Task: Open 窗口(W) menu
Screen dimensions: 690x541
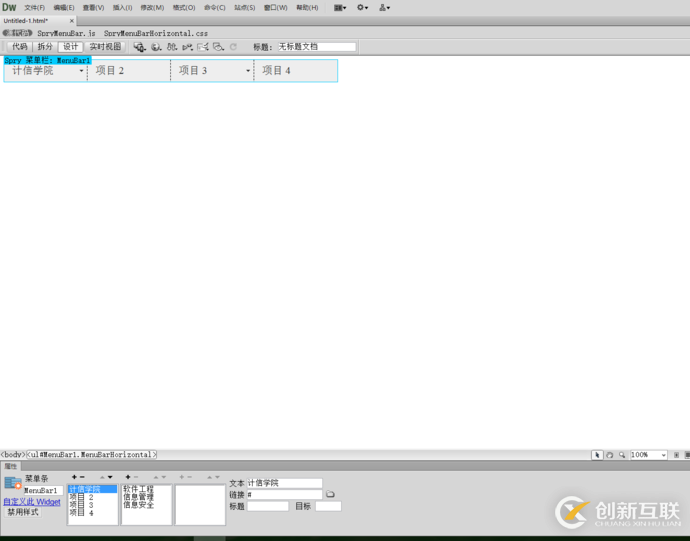Action: point(275,7)
